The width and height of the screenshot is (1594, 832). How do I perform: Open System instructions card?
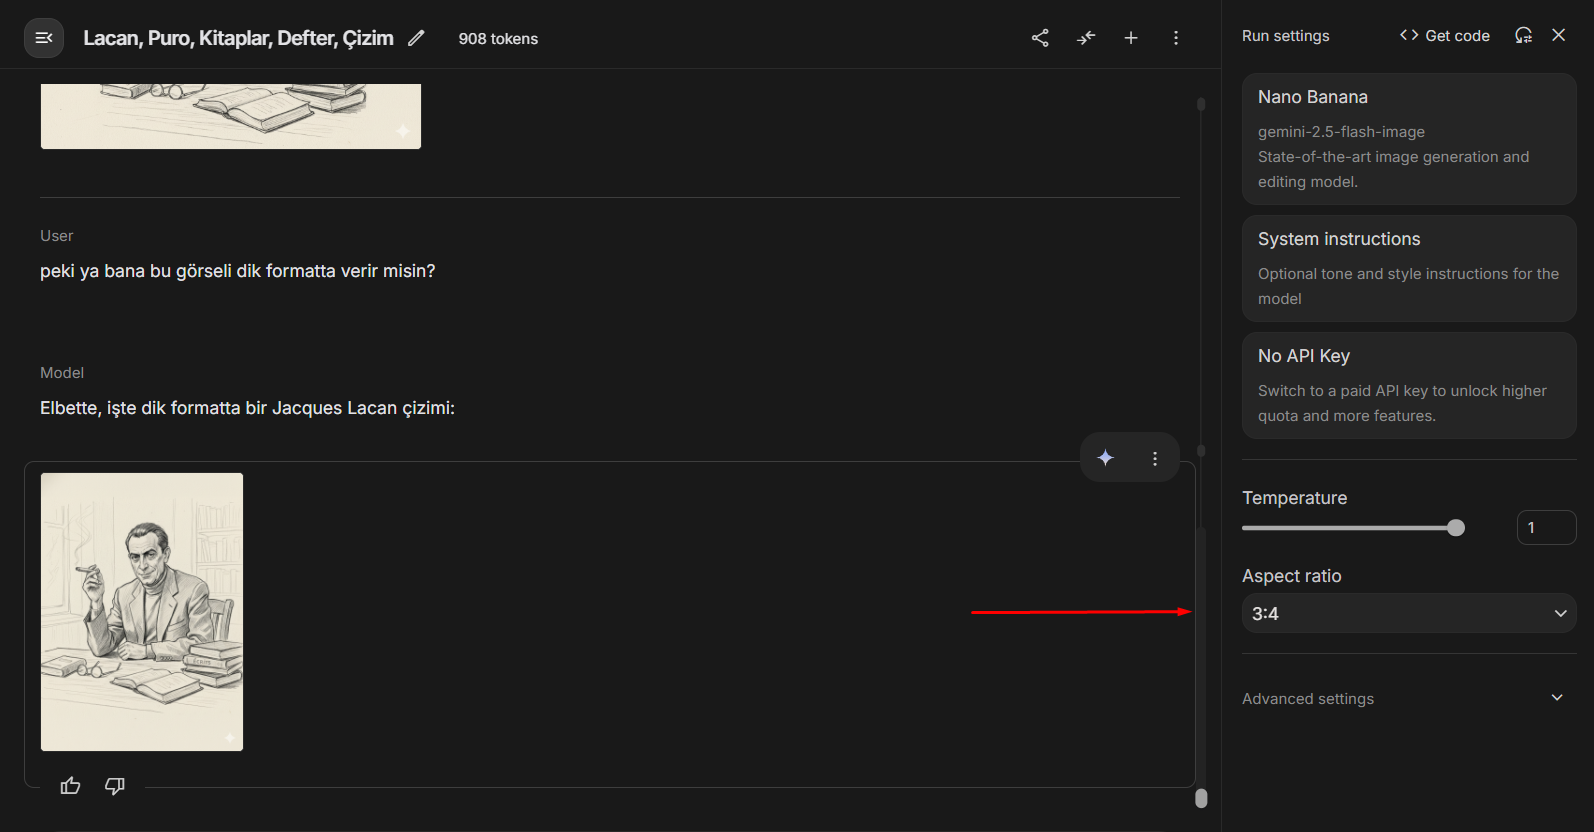tap(1409, 268)
